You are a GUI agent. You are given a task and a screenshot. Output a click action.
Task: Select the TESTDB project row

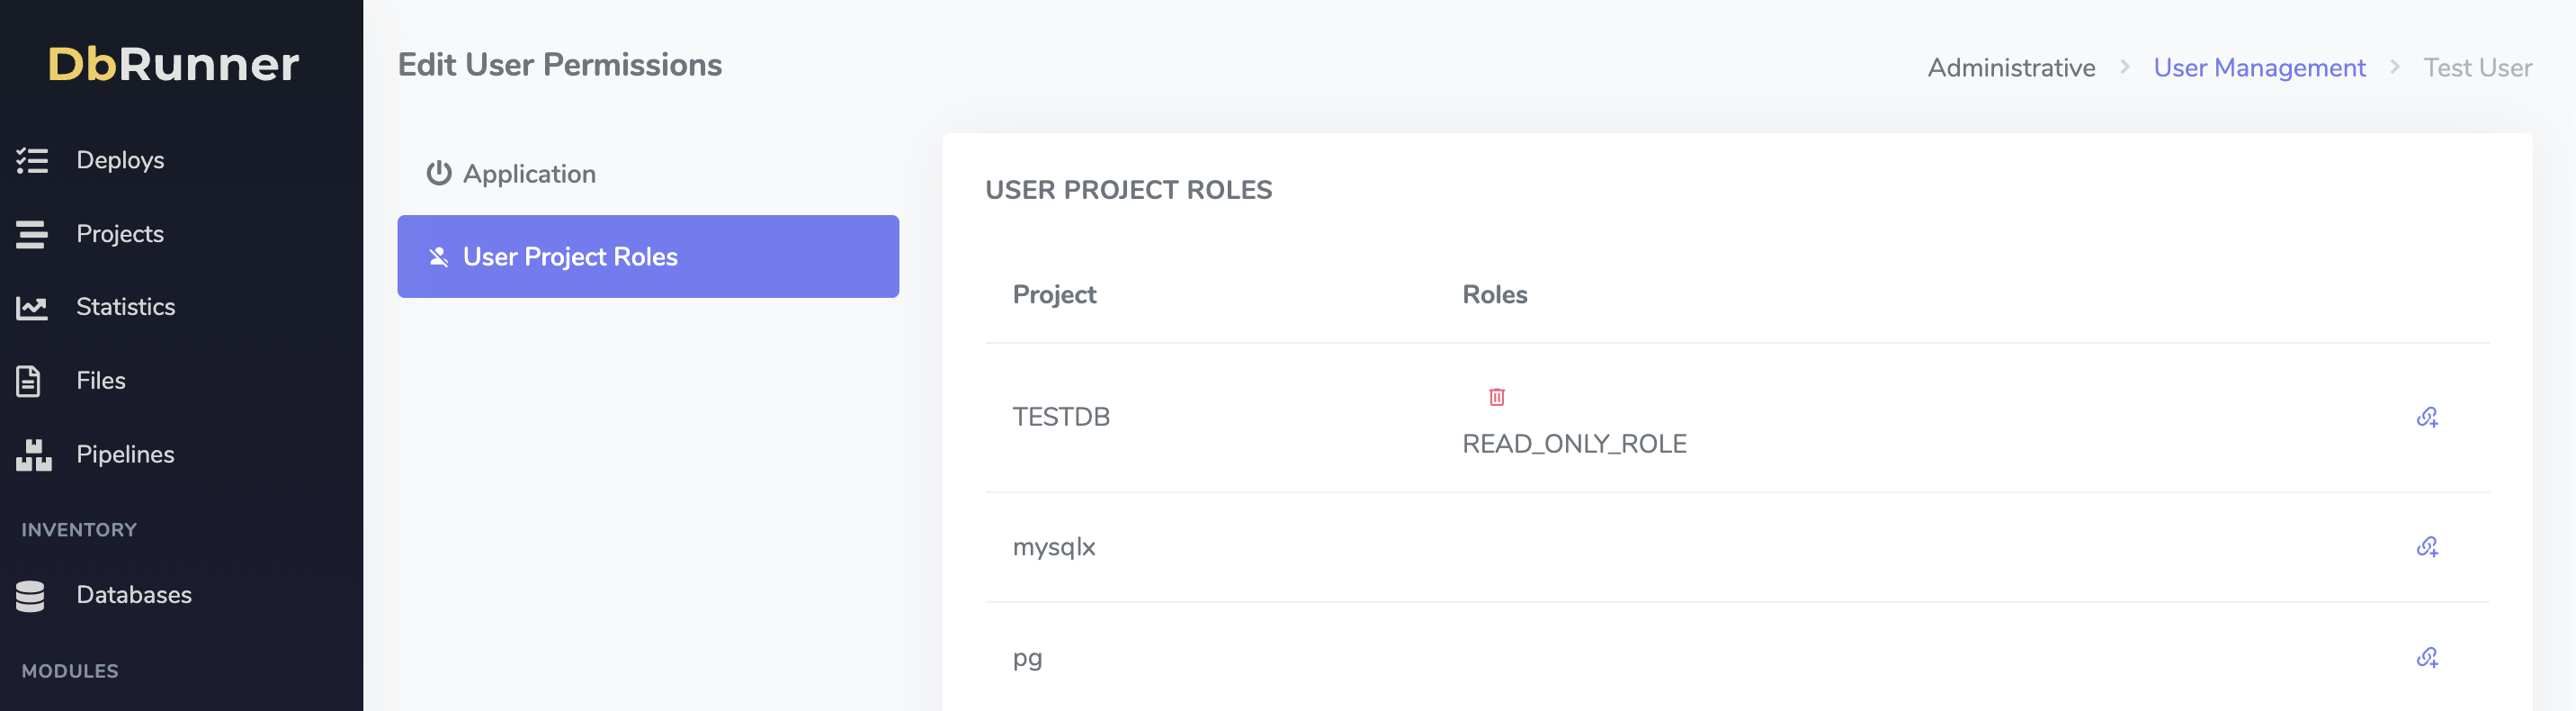click(x=1061, y=417)
